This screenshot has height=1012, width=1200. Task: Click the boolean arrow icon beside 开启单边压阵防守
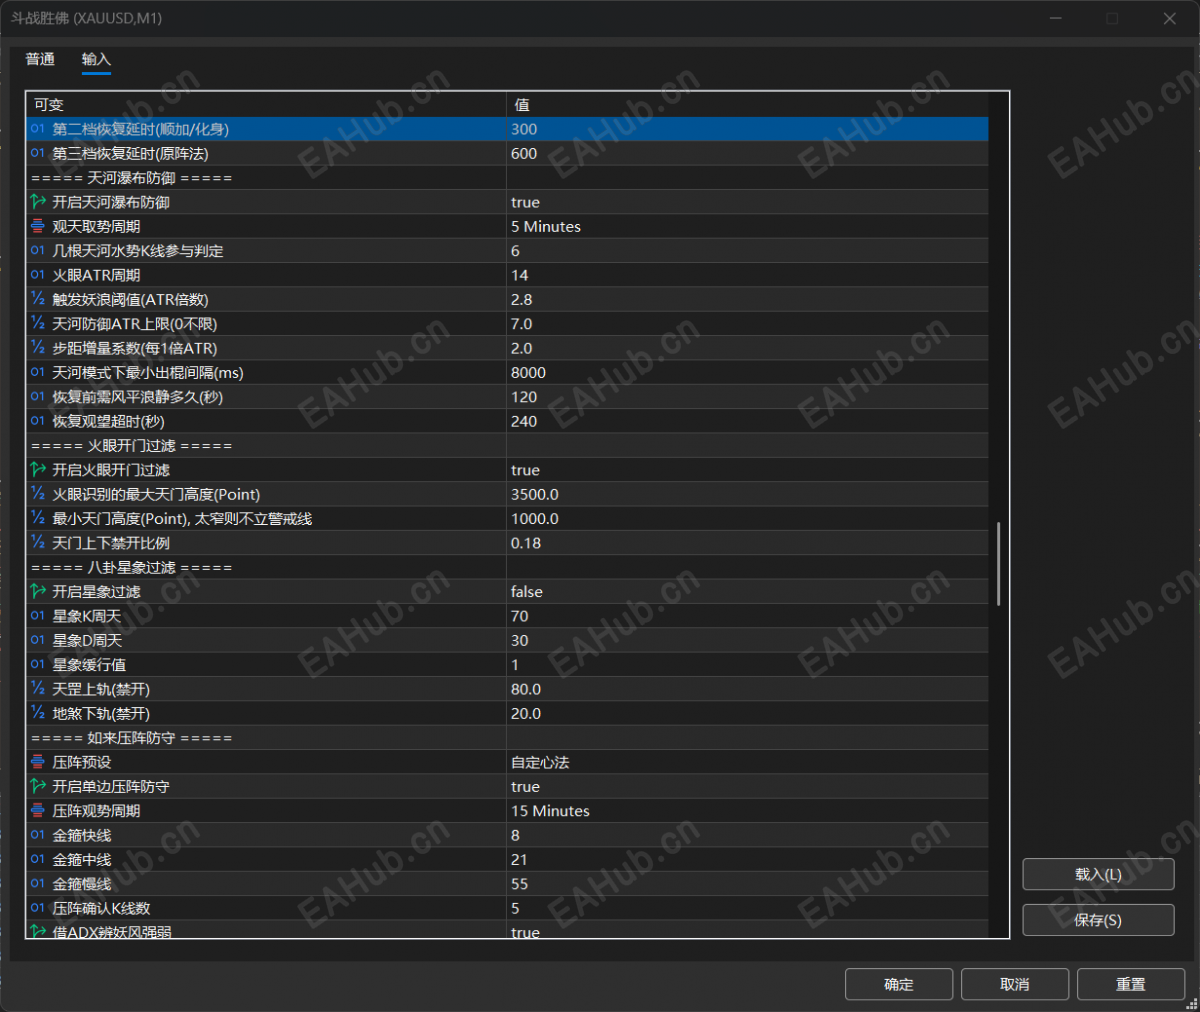(38, 786)
